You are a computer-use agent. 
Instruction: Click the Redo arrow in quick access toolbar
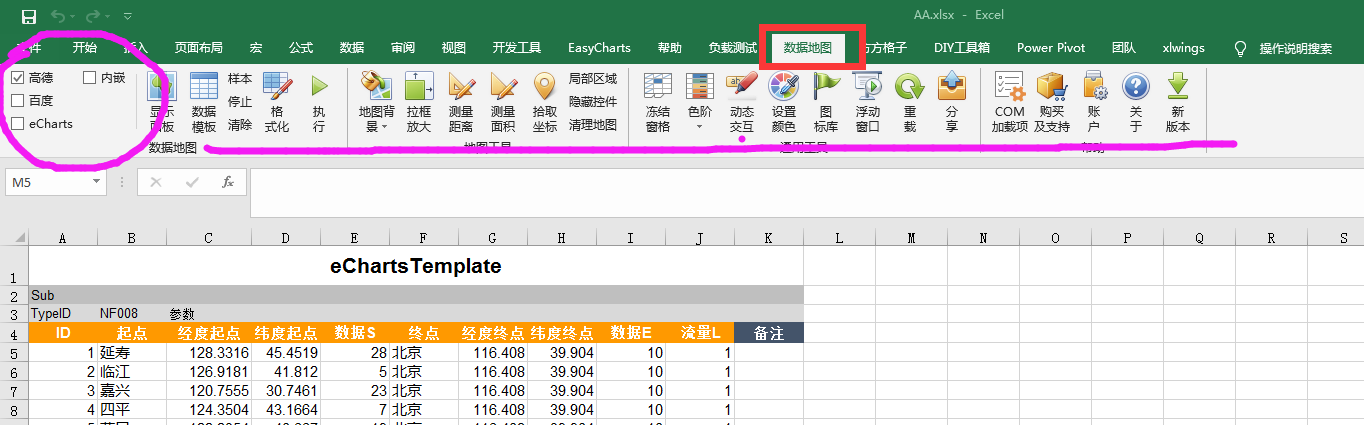tap(93, 16)
